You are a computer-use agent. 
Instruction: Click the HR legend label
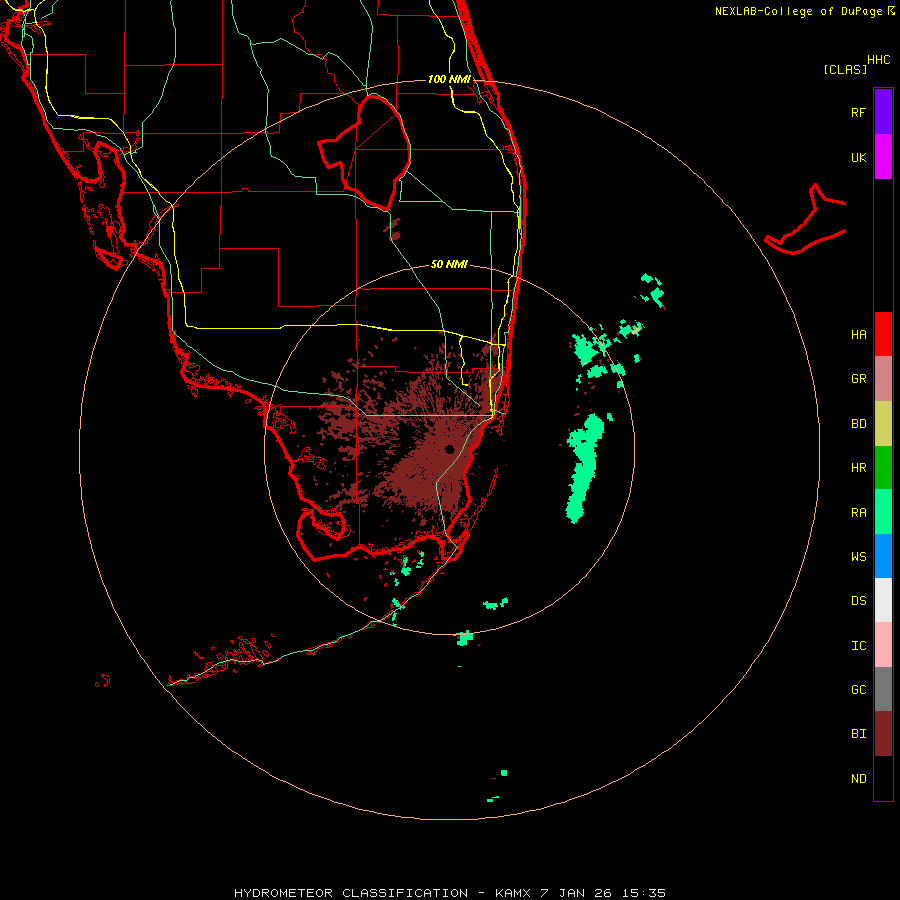[x=858, y=468]
